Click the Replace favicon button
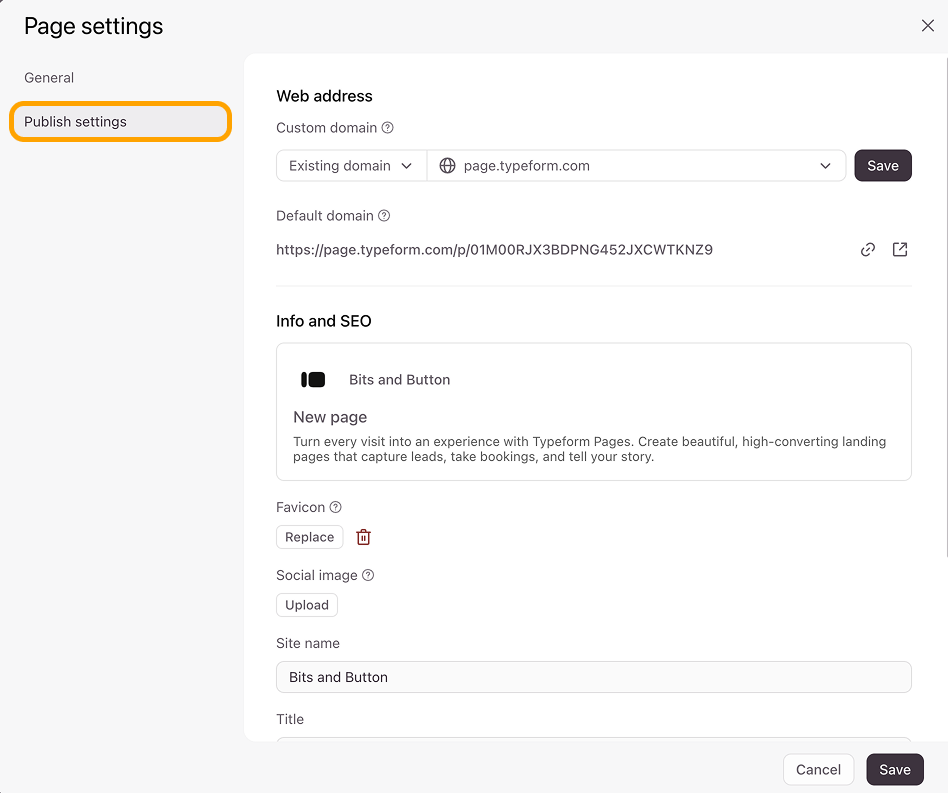Screen dimensions: 948x793 [310, 537]
